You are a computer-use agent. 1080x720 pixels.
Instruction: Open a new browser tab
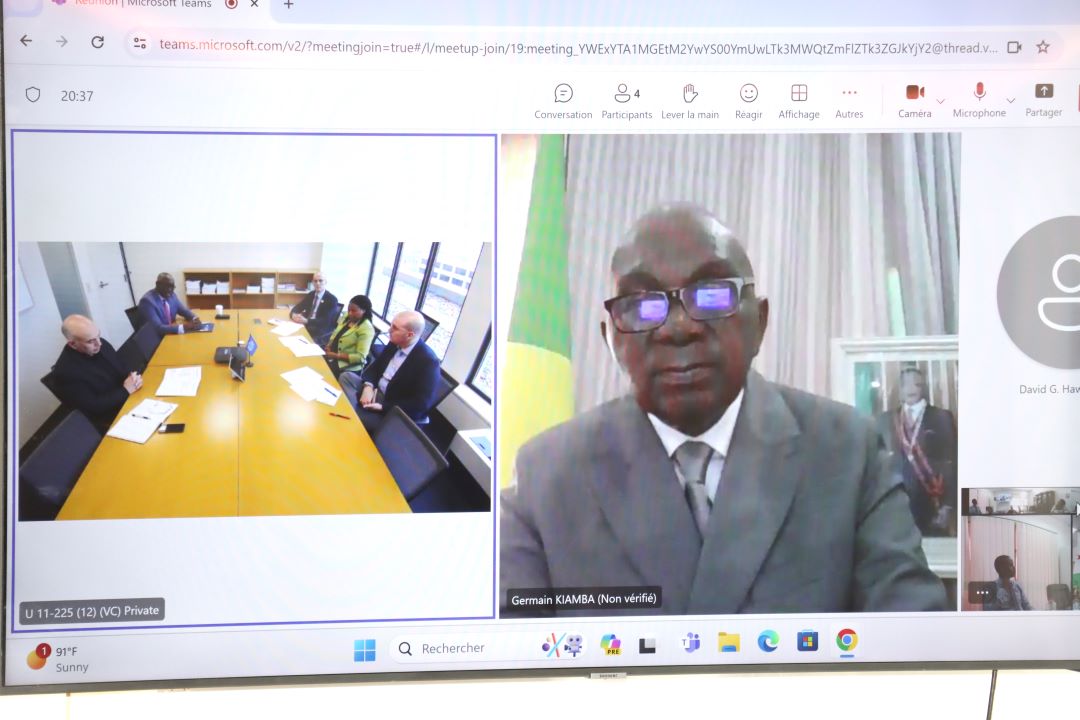(x=288, y=5)
